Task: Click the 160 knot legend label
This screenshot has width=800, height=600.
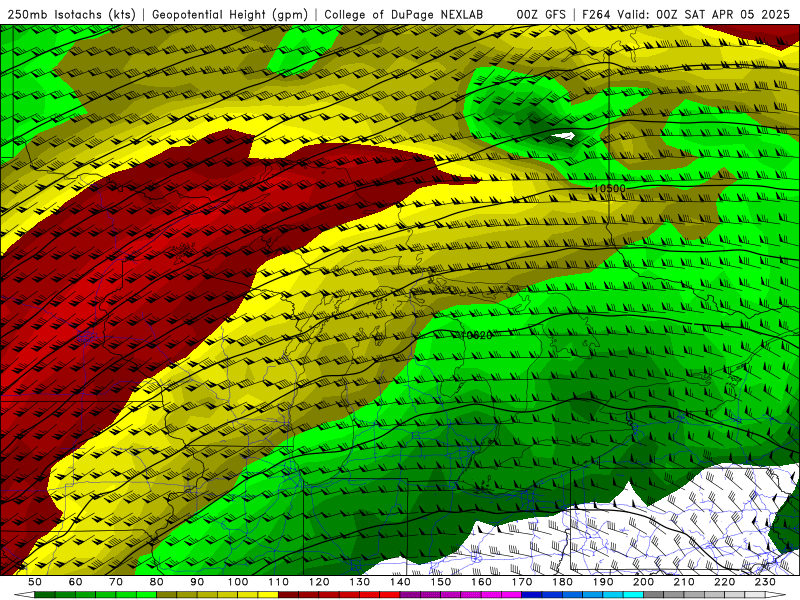Action: pyautogui.click(x=481, y=582)
